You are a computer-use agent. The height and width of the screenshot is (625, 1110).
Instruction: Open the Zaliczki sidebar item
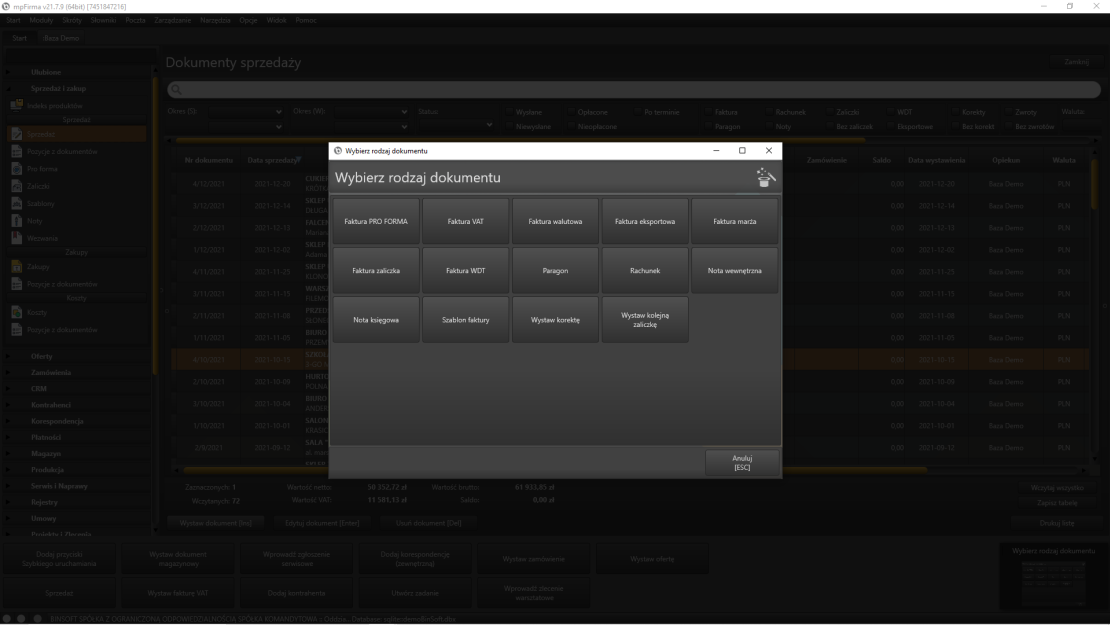tap(40, 185)
